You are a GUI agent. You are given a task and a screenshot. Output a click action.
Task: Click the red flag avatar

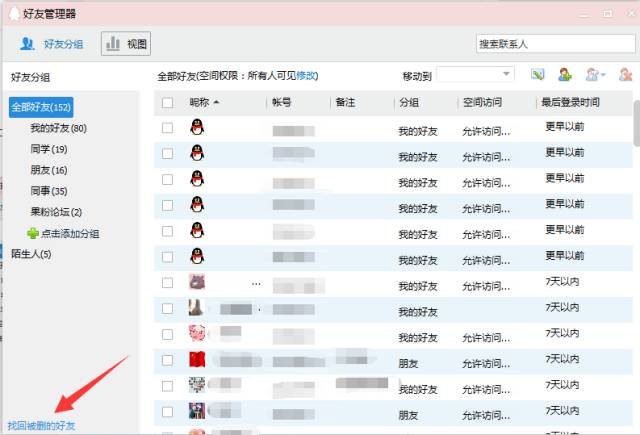(x=197, y=359)
